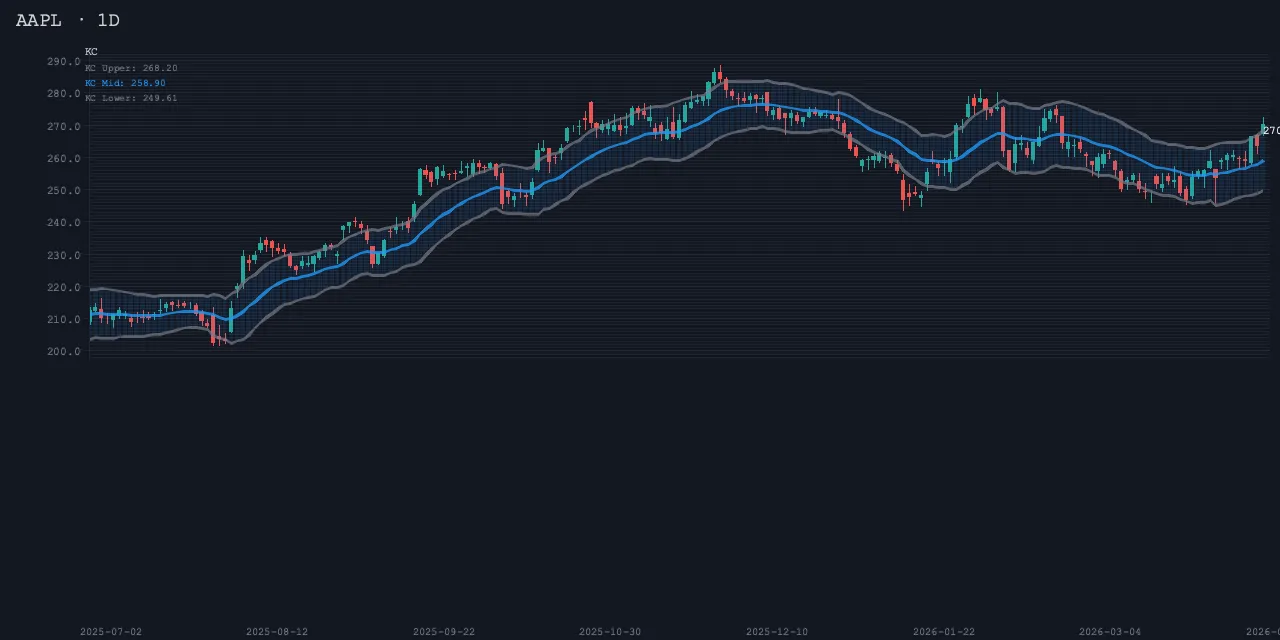Toggle the KC Lower 249.61 legend entry
Viewport: 1280px width, 640px height.
point(131,98)
